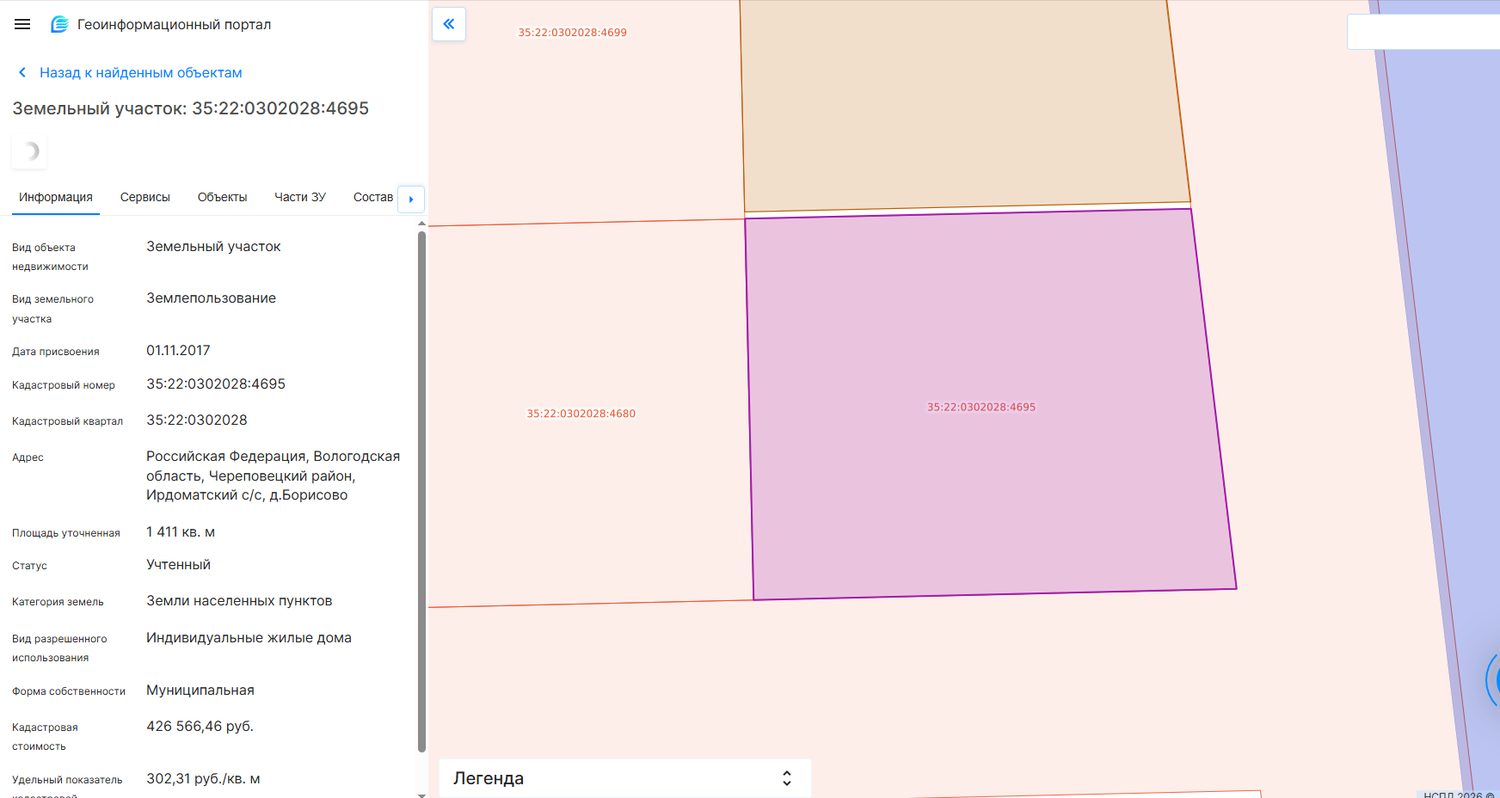Click the back arrow beside Назад
The image size is (1500, 798).
click(x=22, y=73)
